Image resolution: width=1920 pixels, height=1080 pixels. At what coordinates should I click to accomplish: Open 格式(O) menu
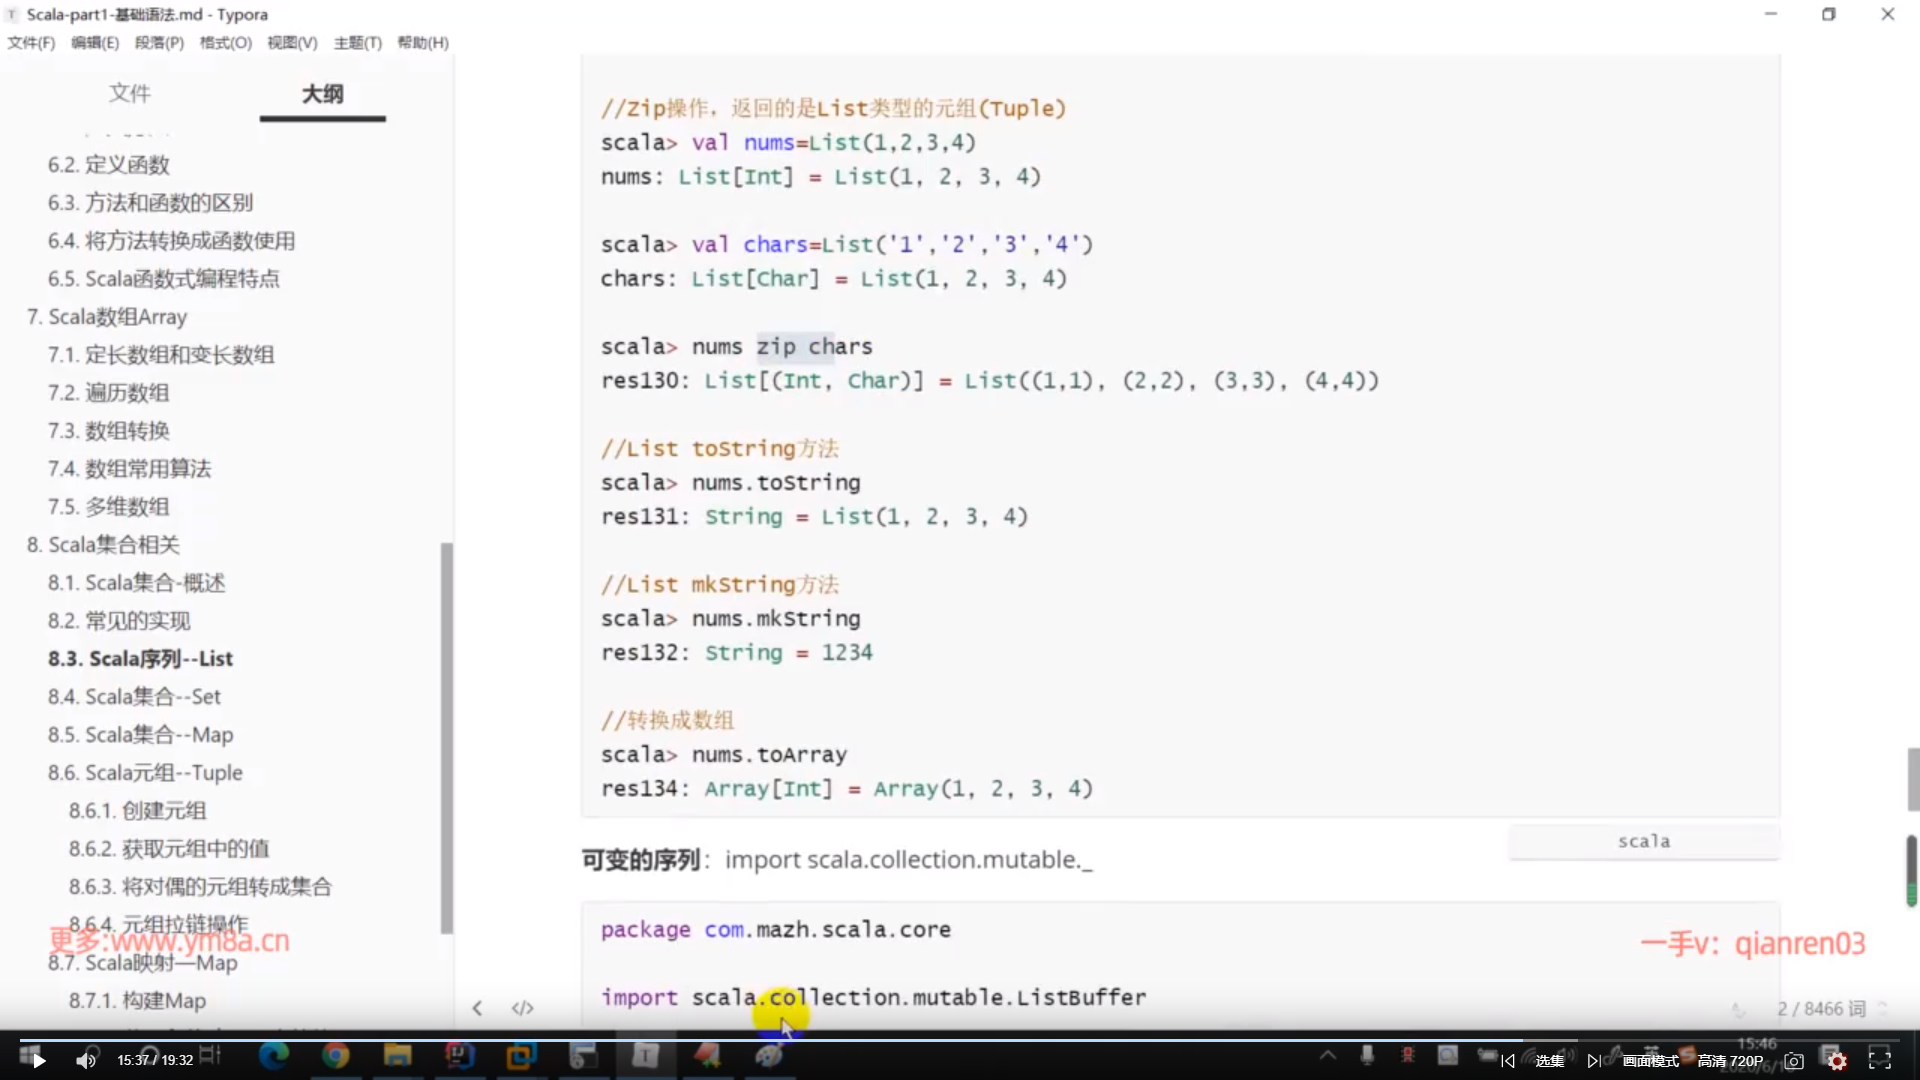[225, 42]
